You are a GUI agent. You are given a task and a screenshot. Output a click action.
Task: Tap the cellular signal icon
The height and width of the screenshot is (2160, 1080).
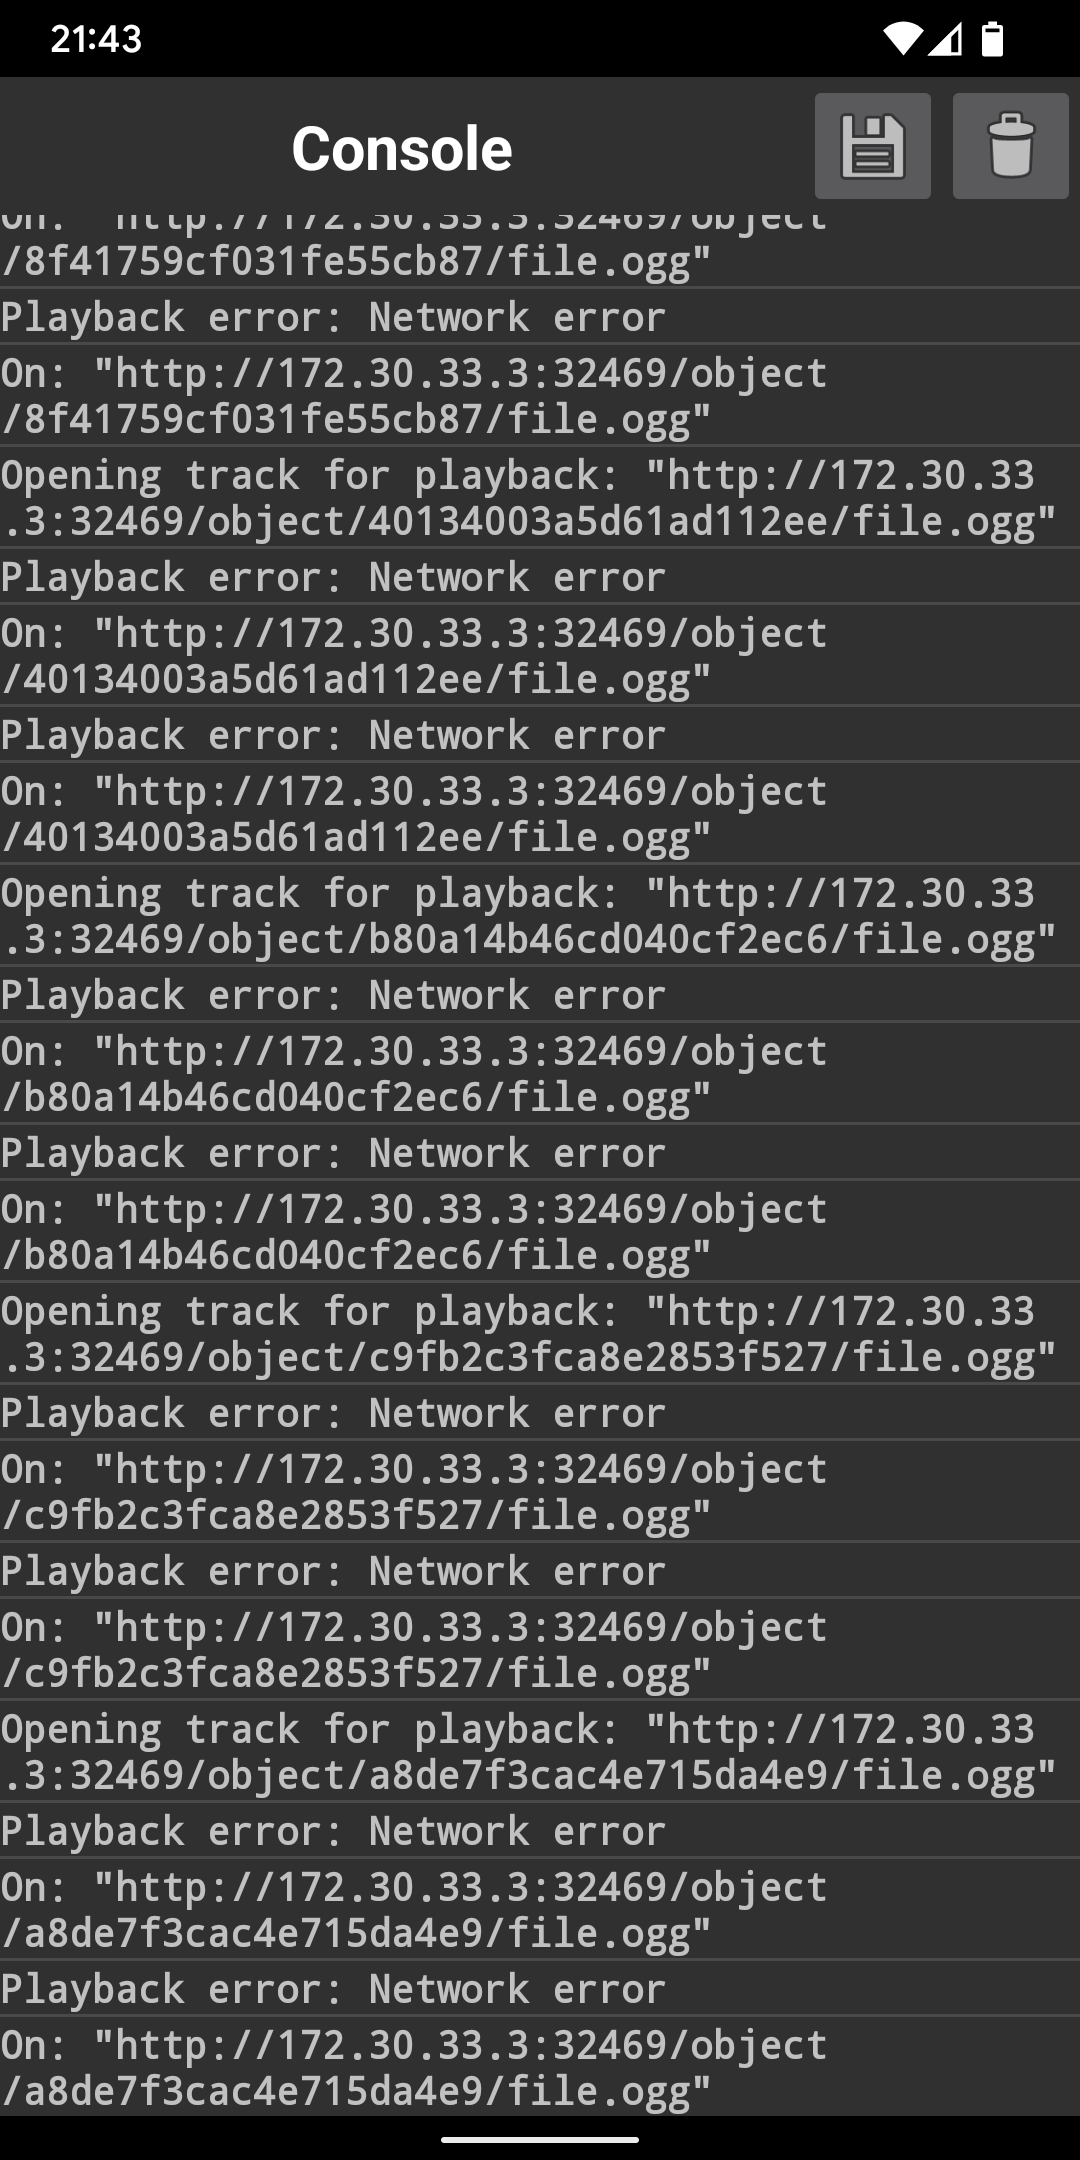click(945, 39)
